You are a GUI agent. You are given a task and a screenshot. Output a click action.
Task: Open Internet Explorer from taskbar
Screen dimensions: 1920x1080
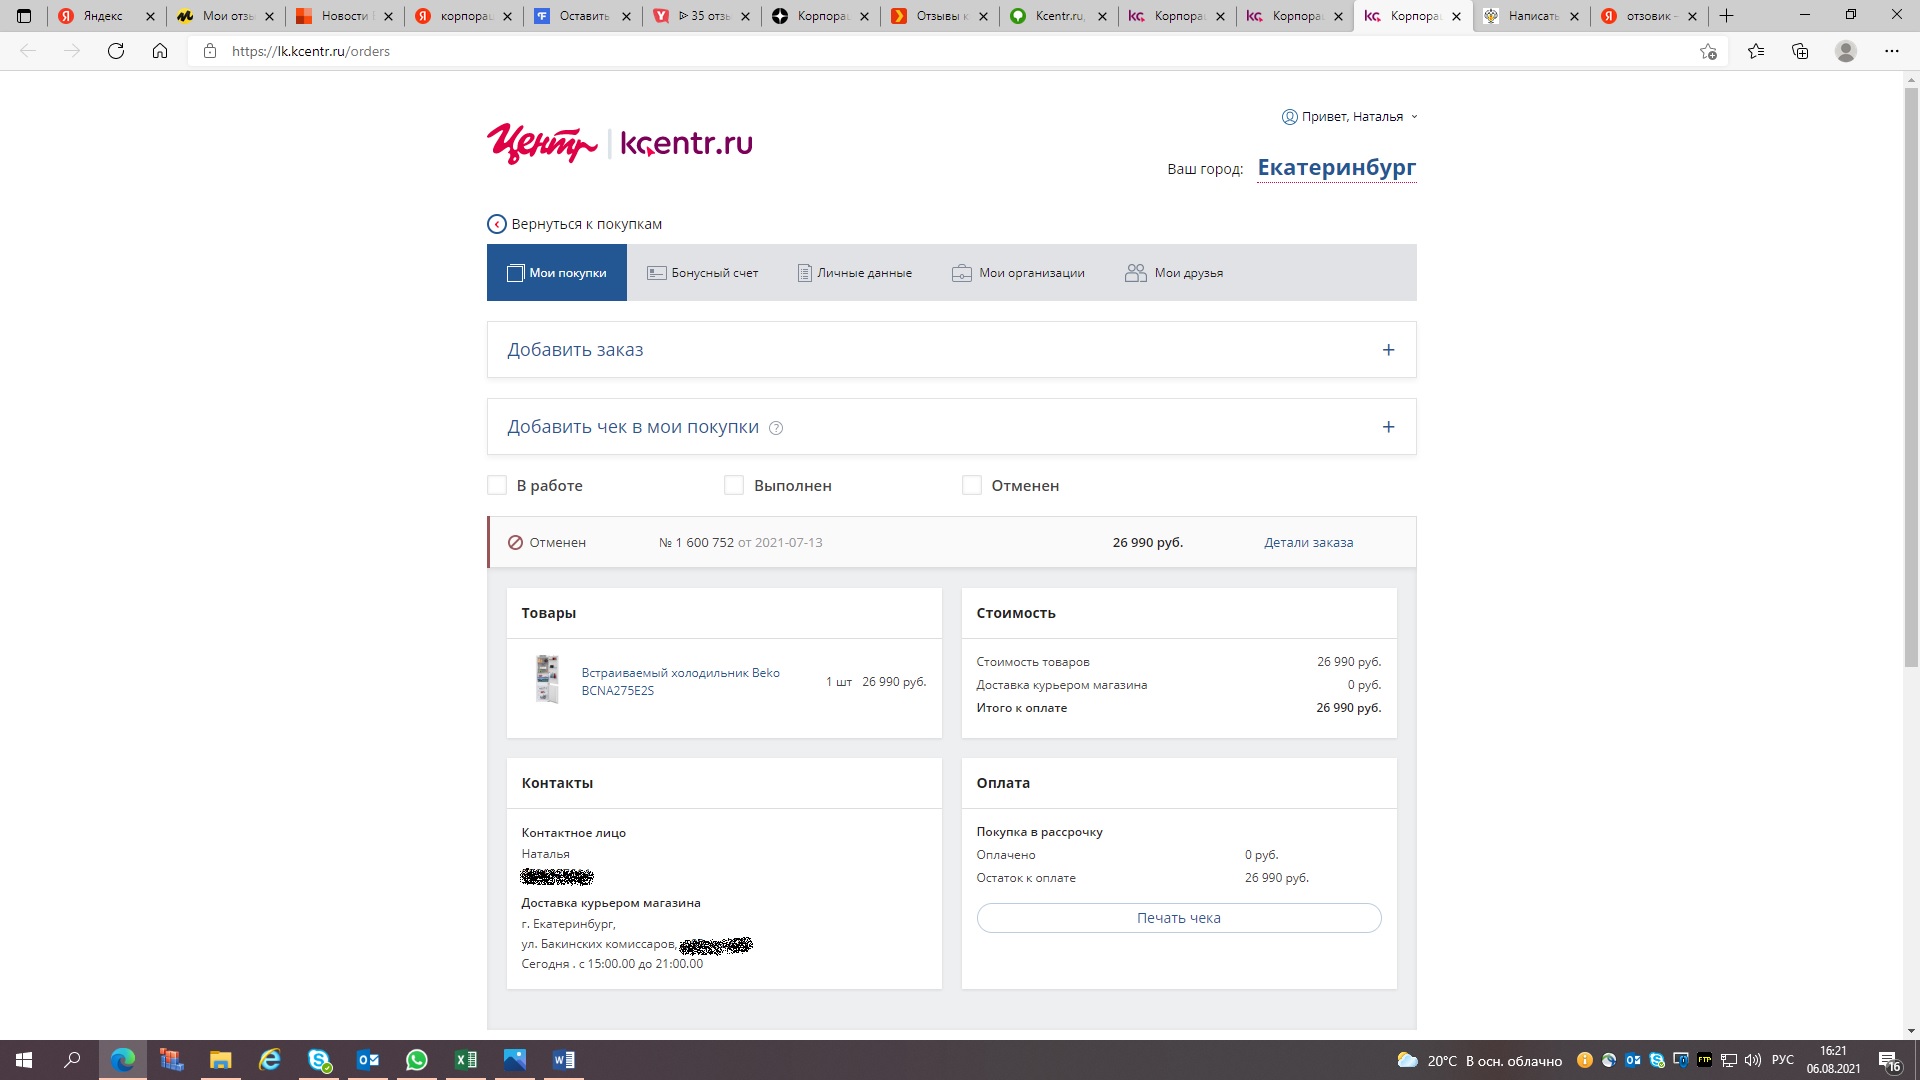(x=270, y=1060)
